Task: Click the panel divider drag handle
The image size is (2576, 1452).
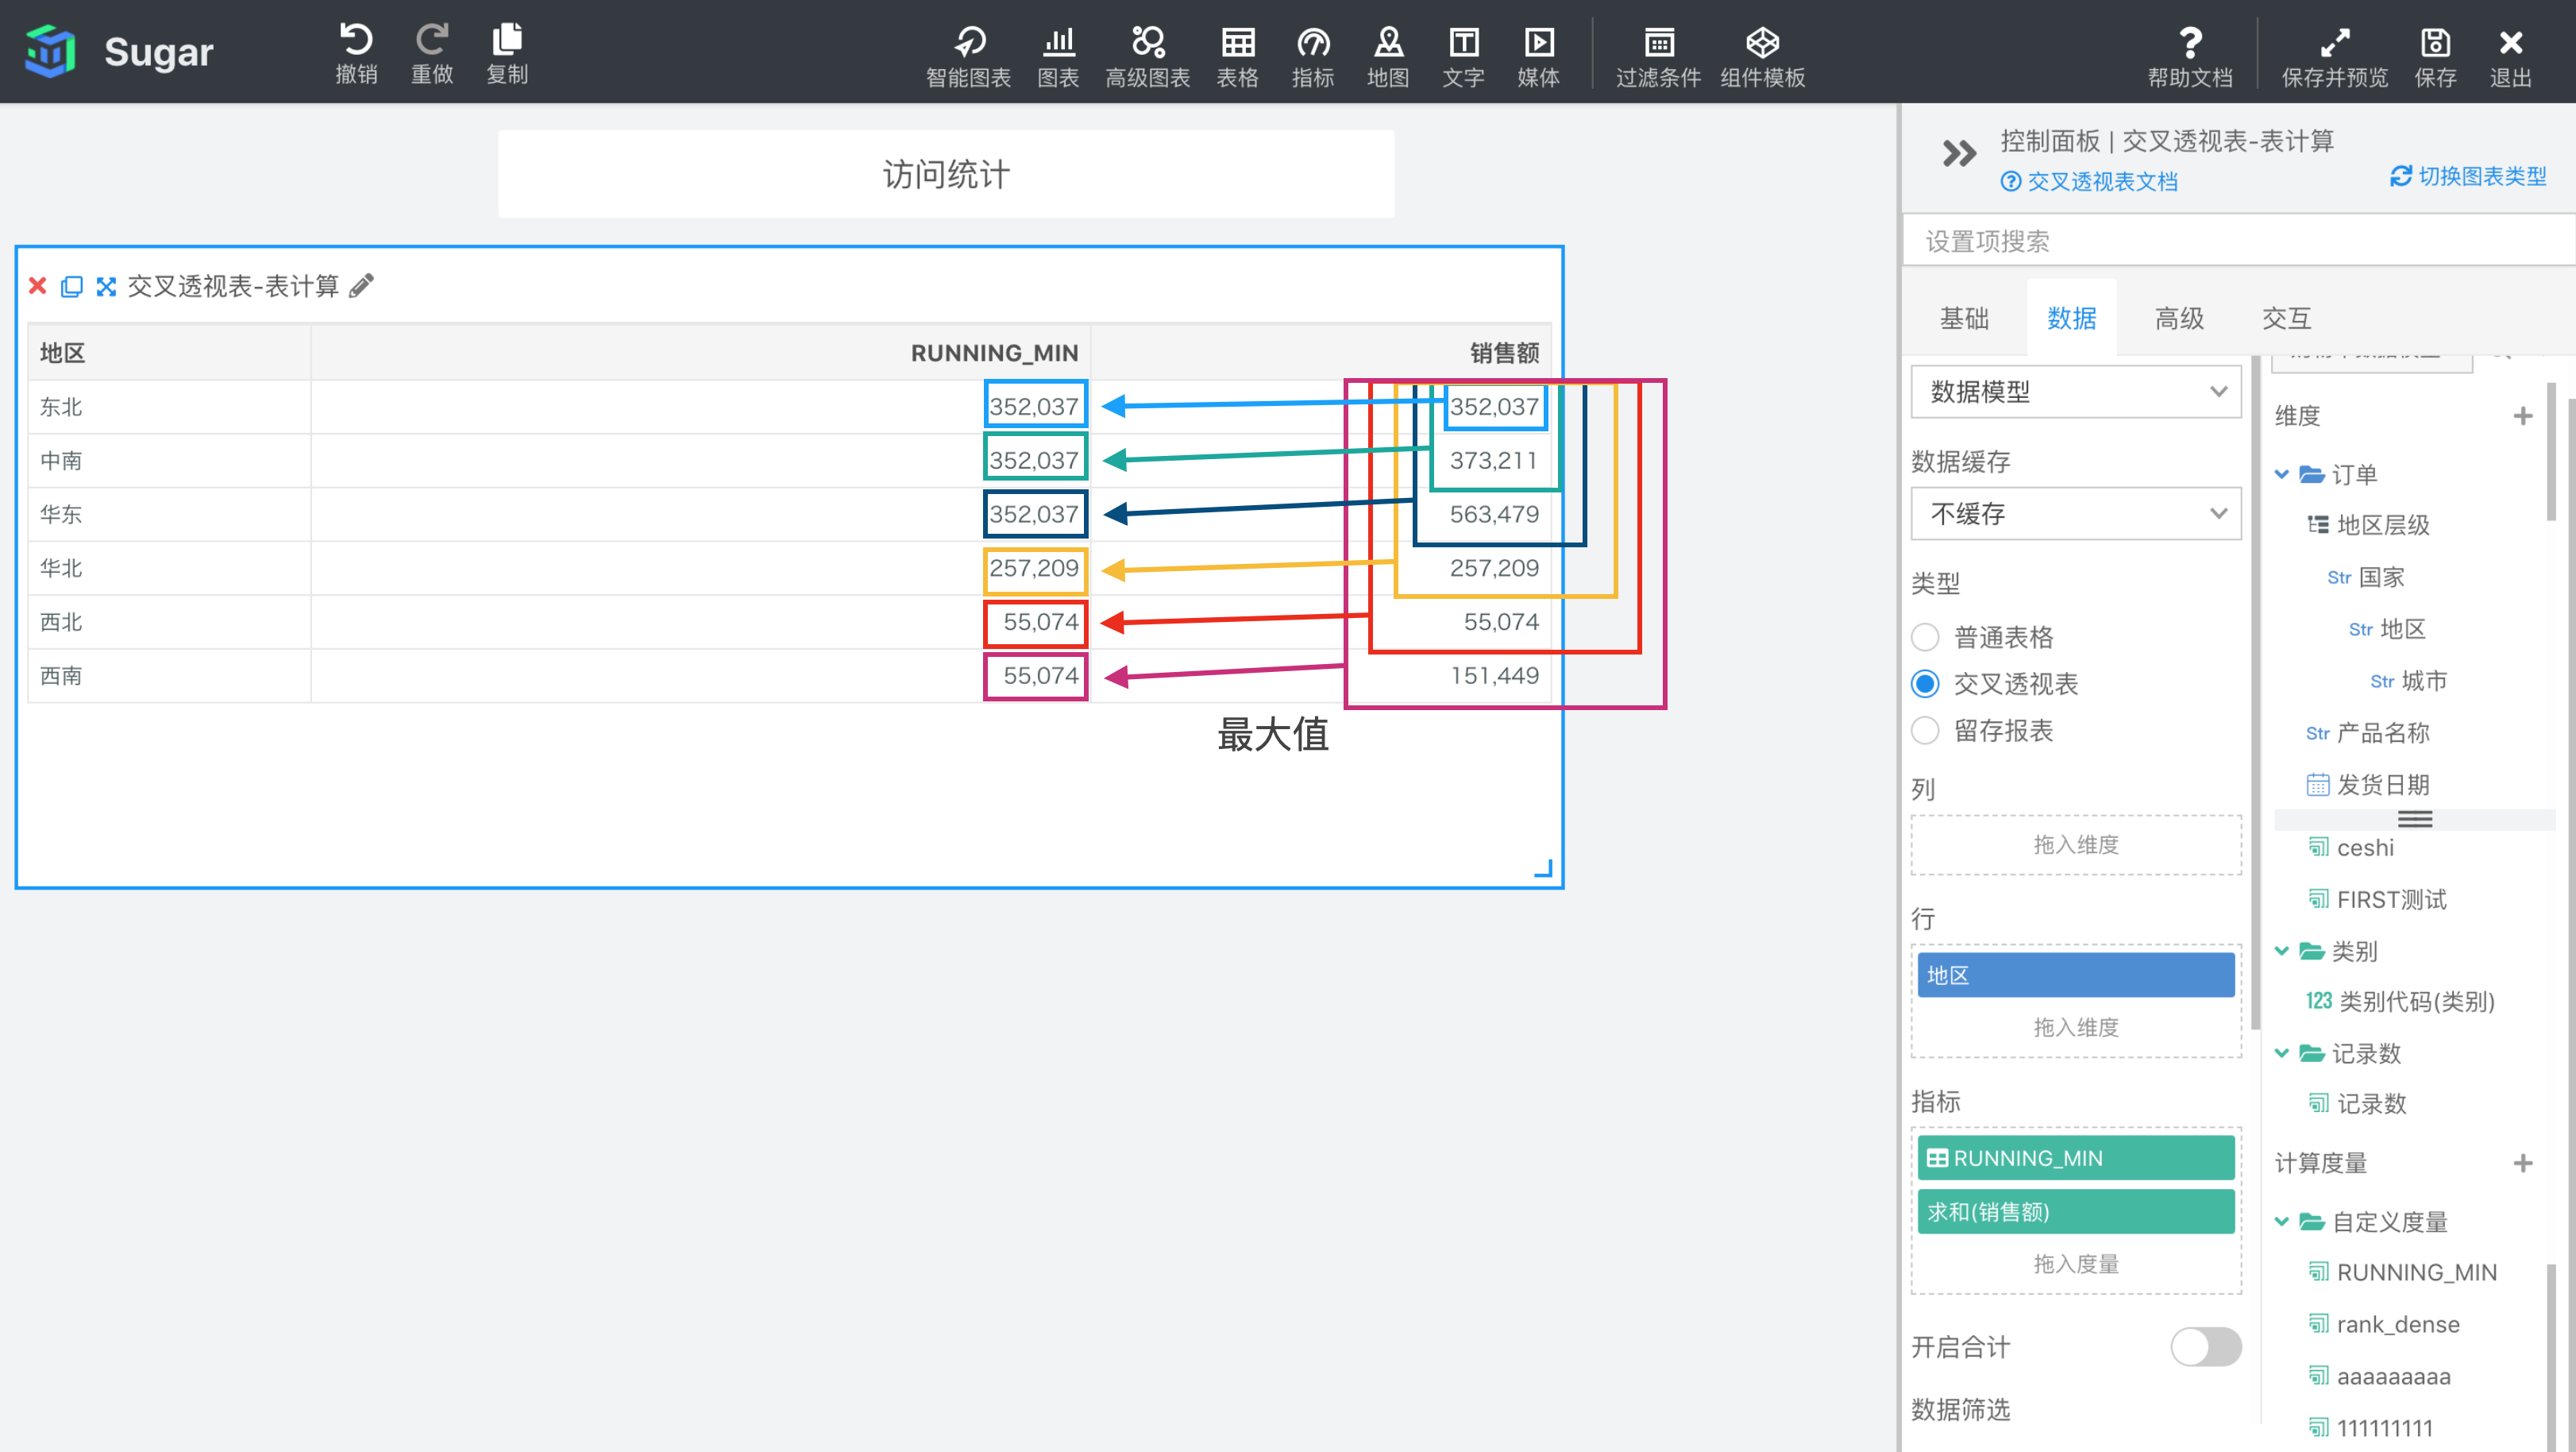Action: coord(2415,819)
